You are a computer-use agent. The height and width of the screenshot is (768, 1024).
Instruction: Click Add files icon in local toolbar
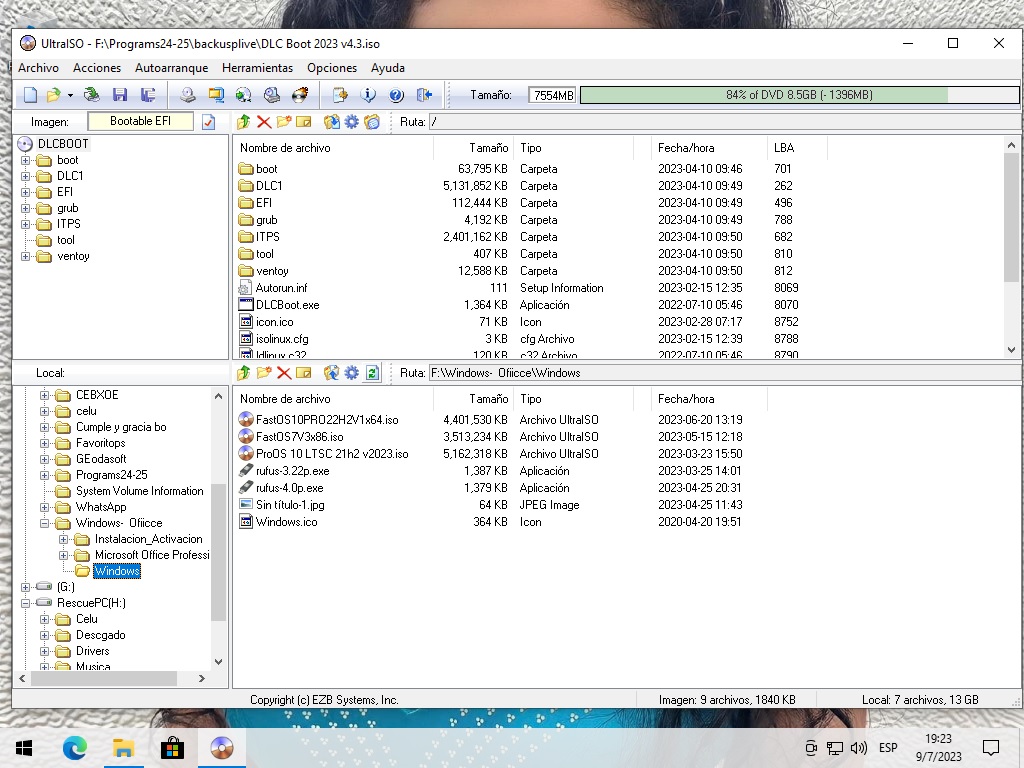(332, 373)
